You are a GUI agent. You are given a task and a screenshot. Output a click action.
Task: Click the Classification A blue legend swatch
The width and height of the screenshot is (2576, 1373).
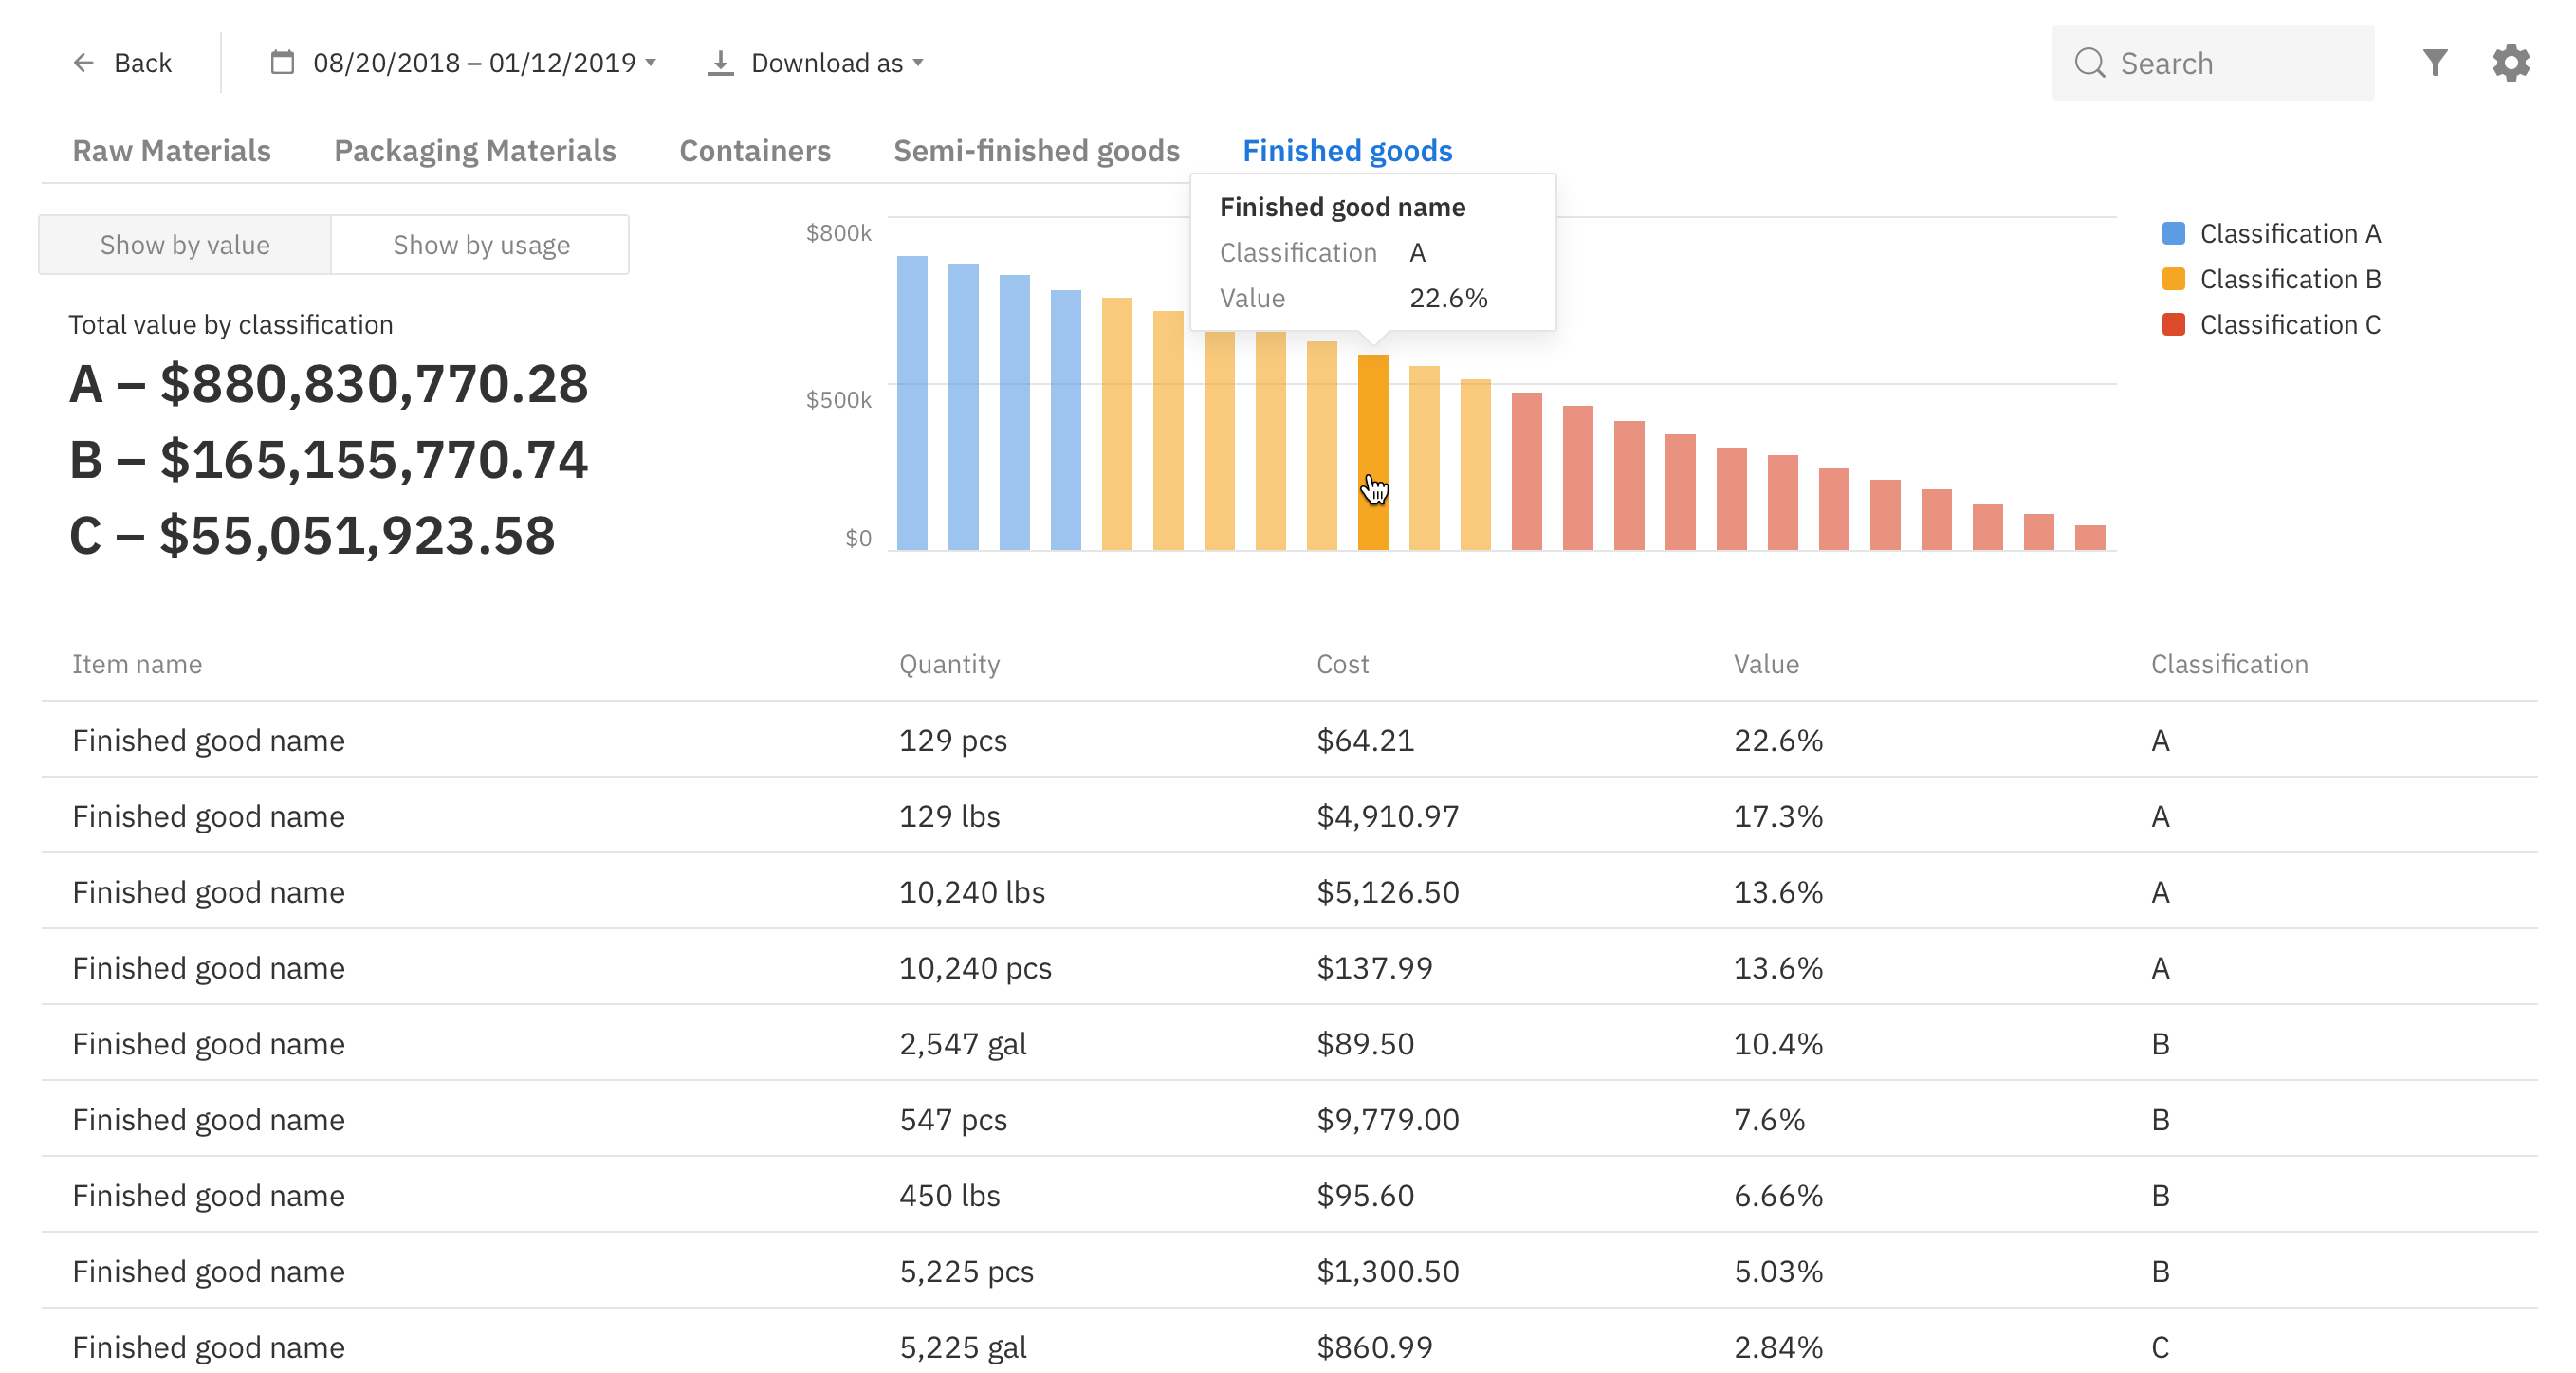[2173, 234]
